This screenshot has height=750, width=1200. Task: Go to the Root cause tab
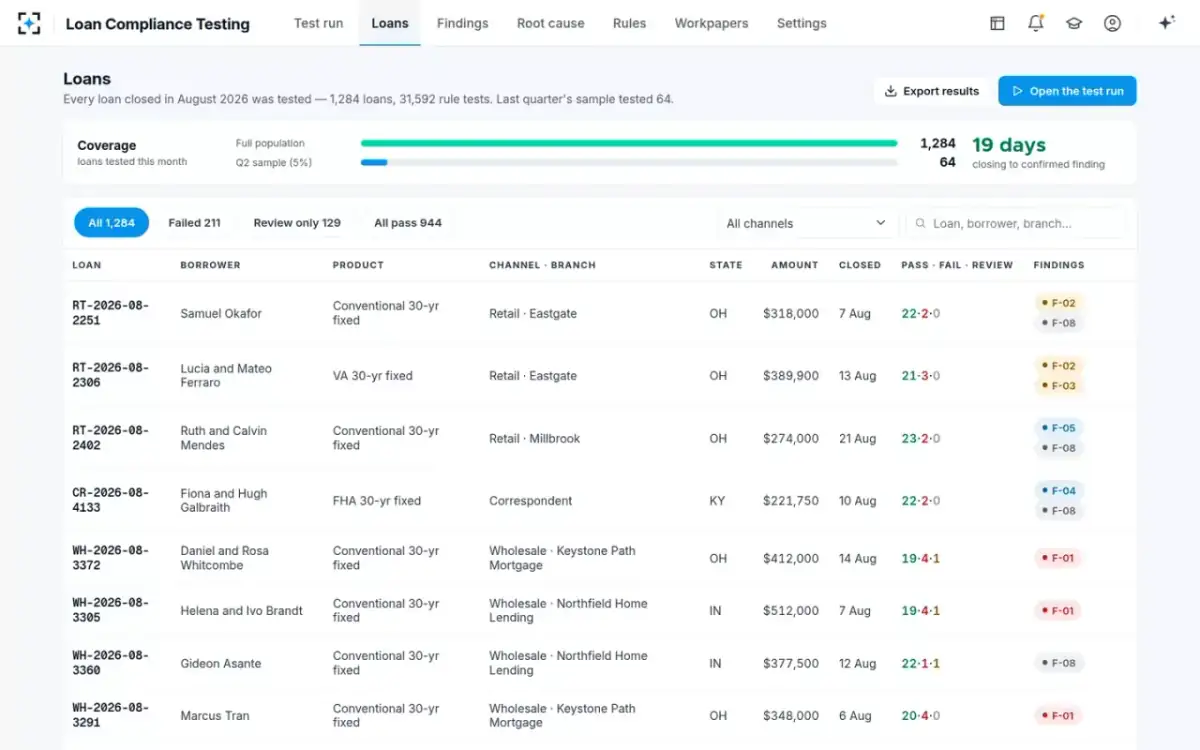click(550, 23)
